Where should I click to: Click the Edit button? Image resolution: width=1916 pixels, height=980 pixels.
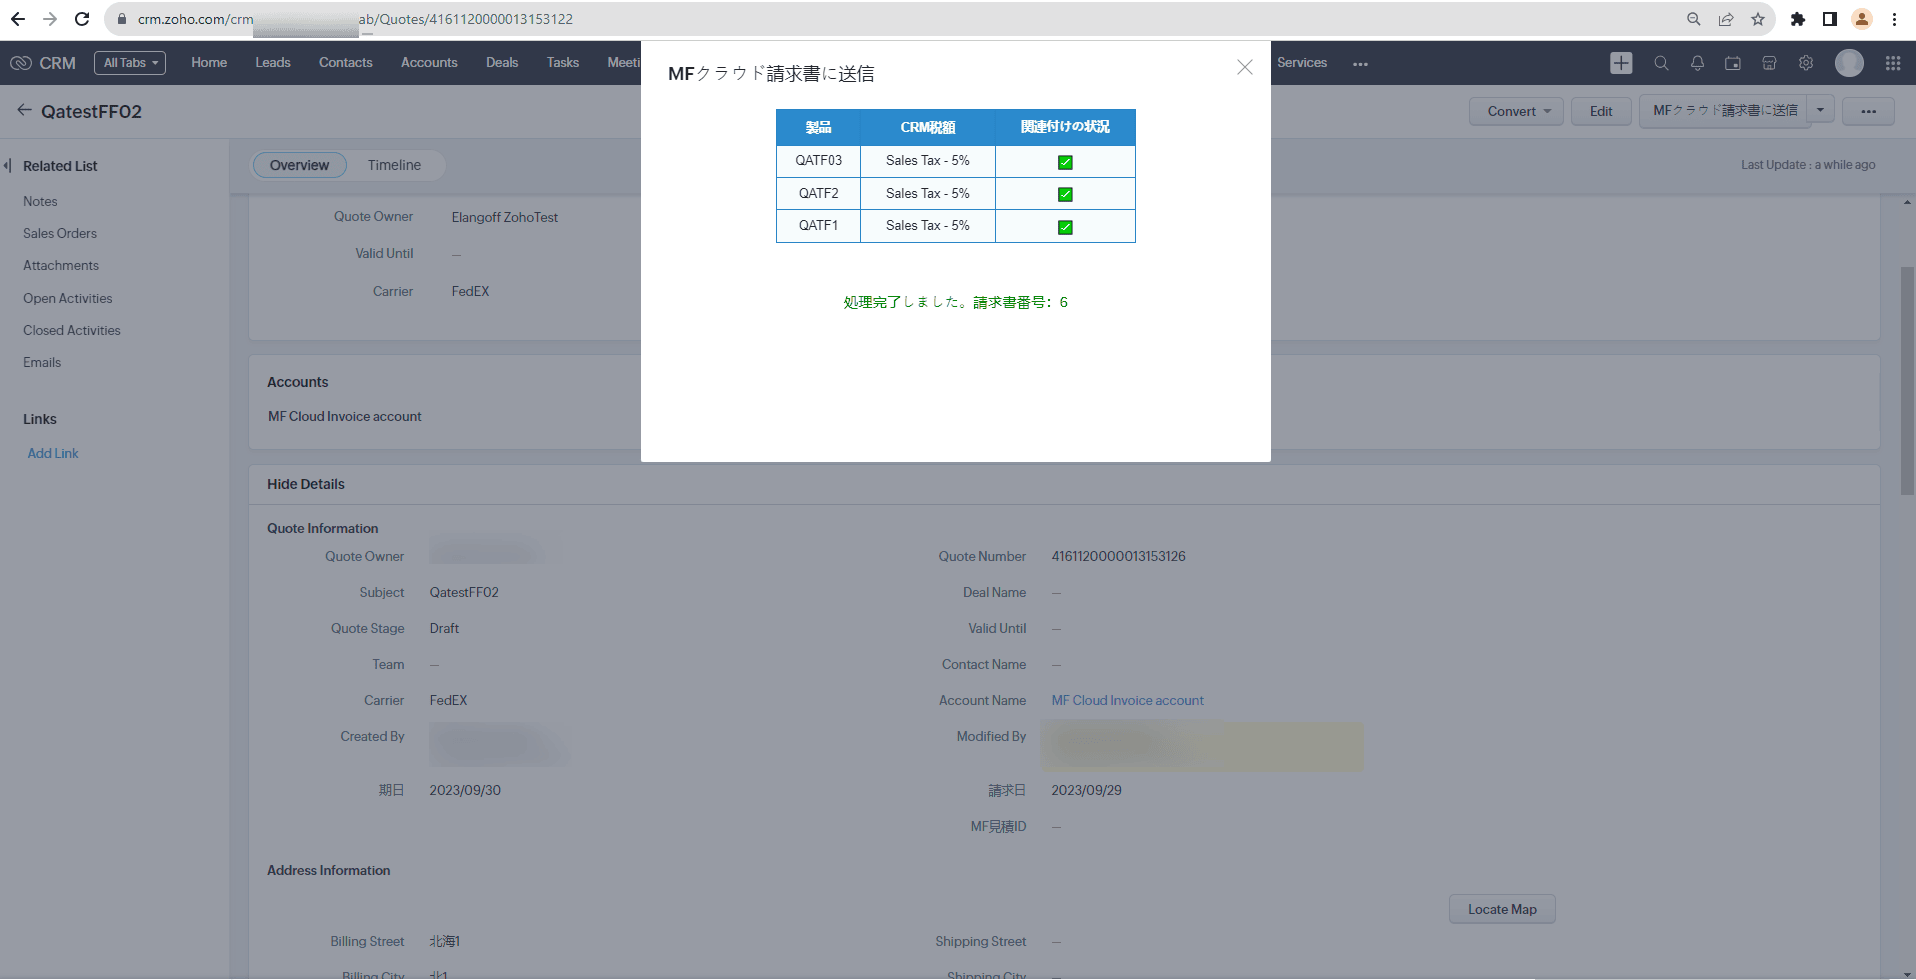pos(1600,111)
